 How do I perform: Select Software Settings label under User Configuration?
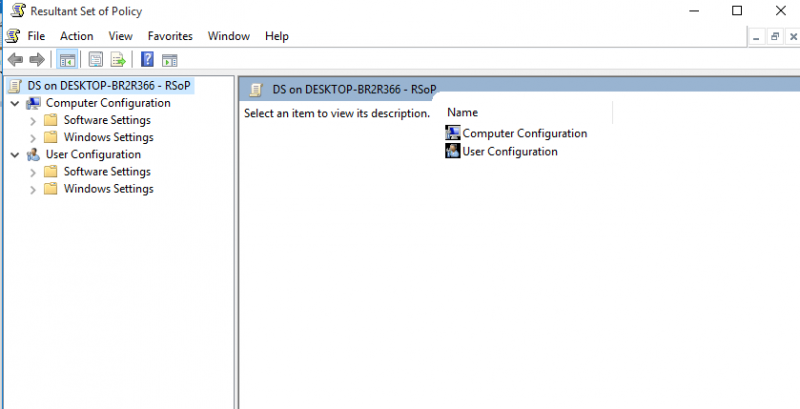pyautogui.click(x=107, y=171)
